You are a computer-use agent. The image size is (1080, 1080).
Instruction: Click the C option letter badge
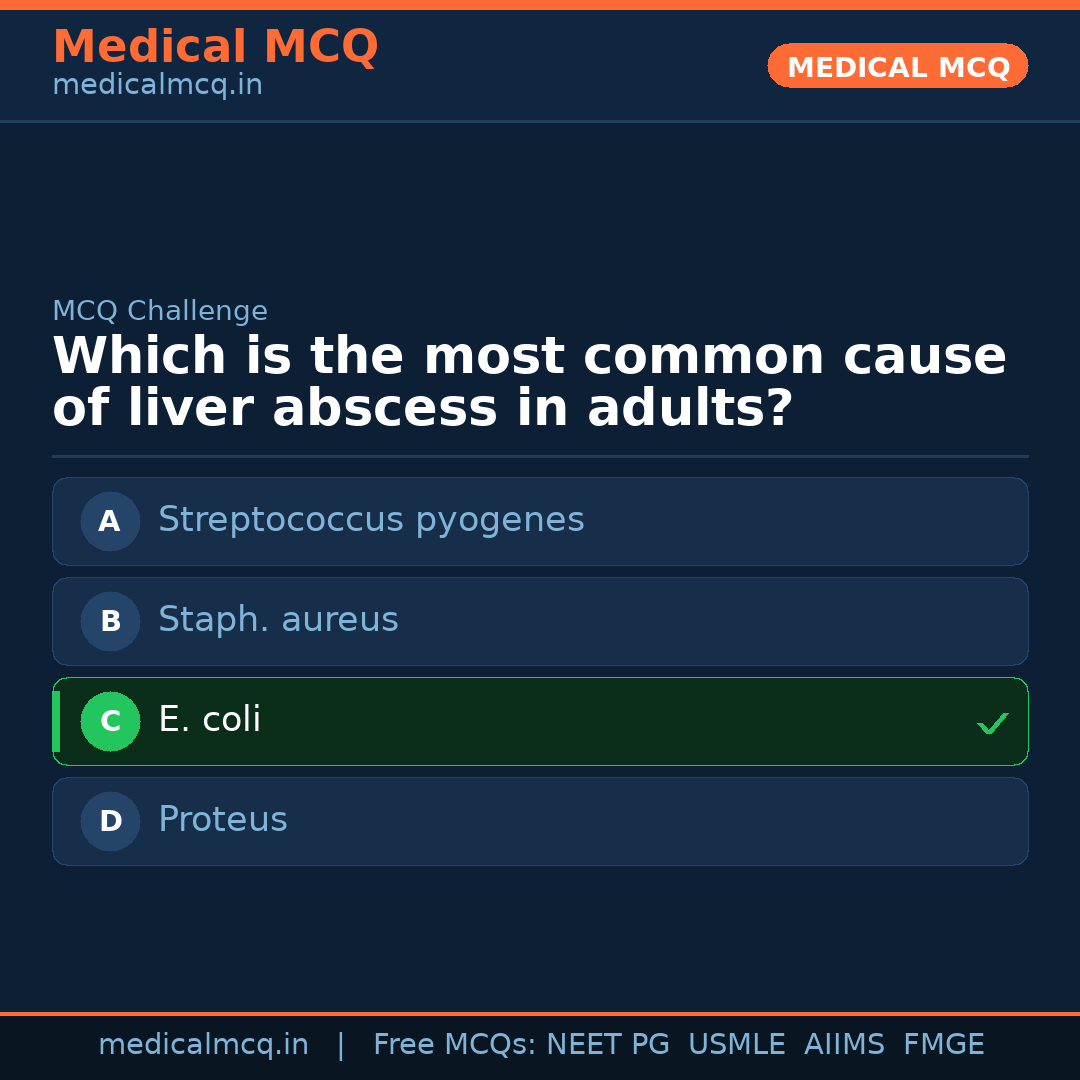(x=110, y=721)
